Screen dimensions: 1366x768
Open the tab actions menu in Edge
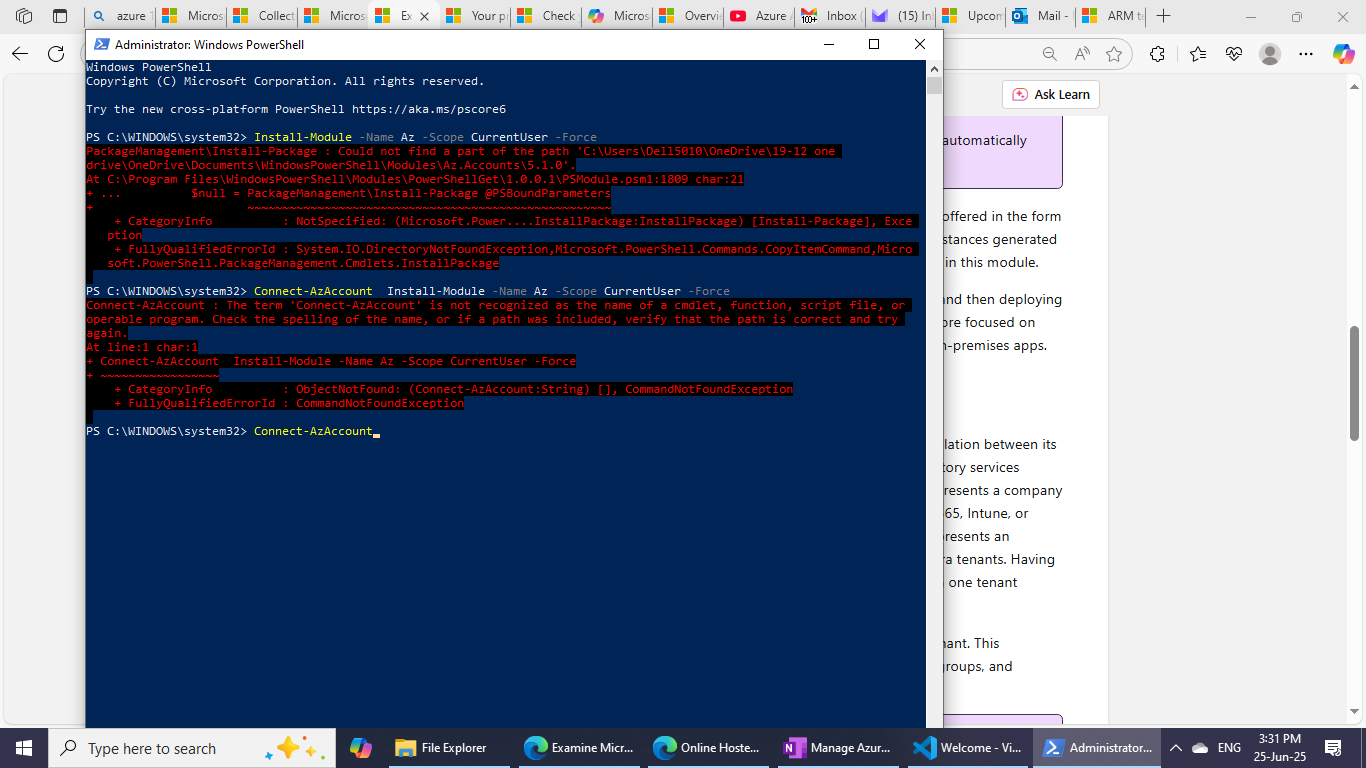click(24, 15)
